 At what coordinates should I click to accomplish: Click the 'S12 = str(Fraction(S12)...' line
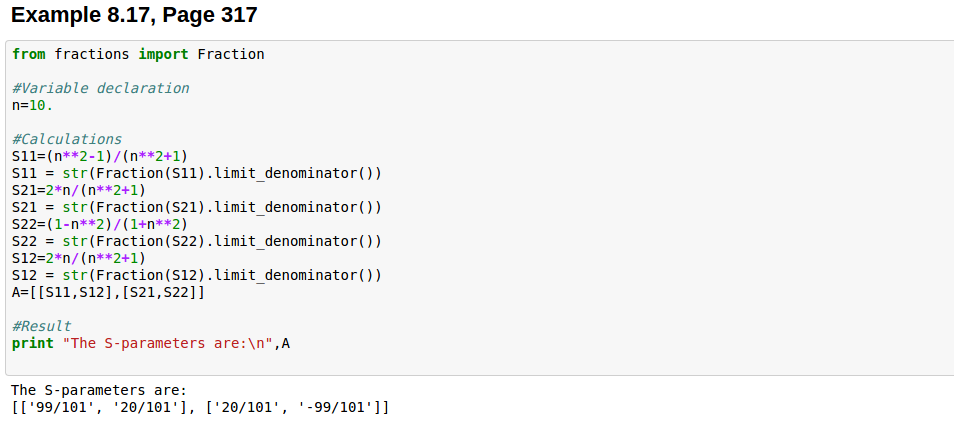[x=196, y=275]
